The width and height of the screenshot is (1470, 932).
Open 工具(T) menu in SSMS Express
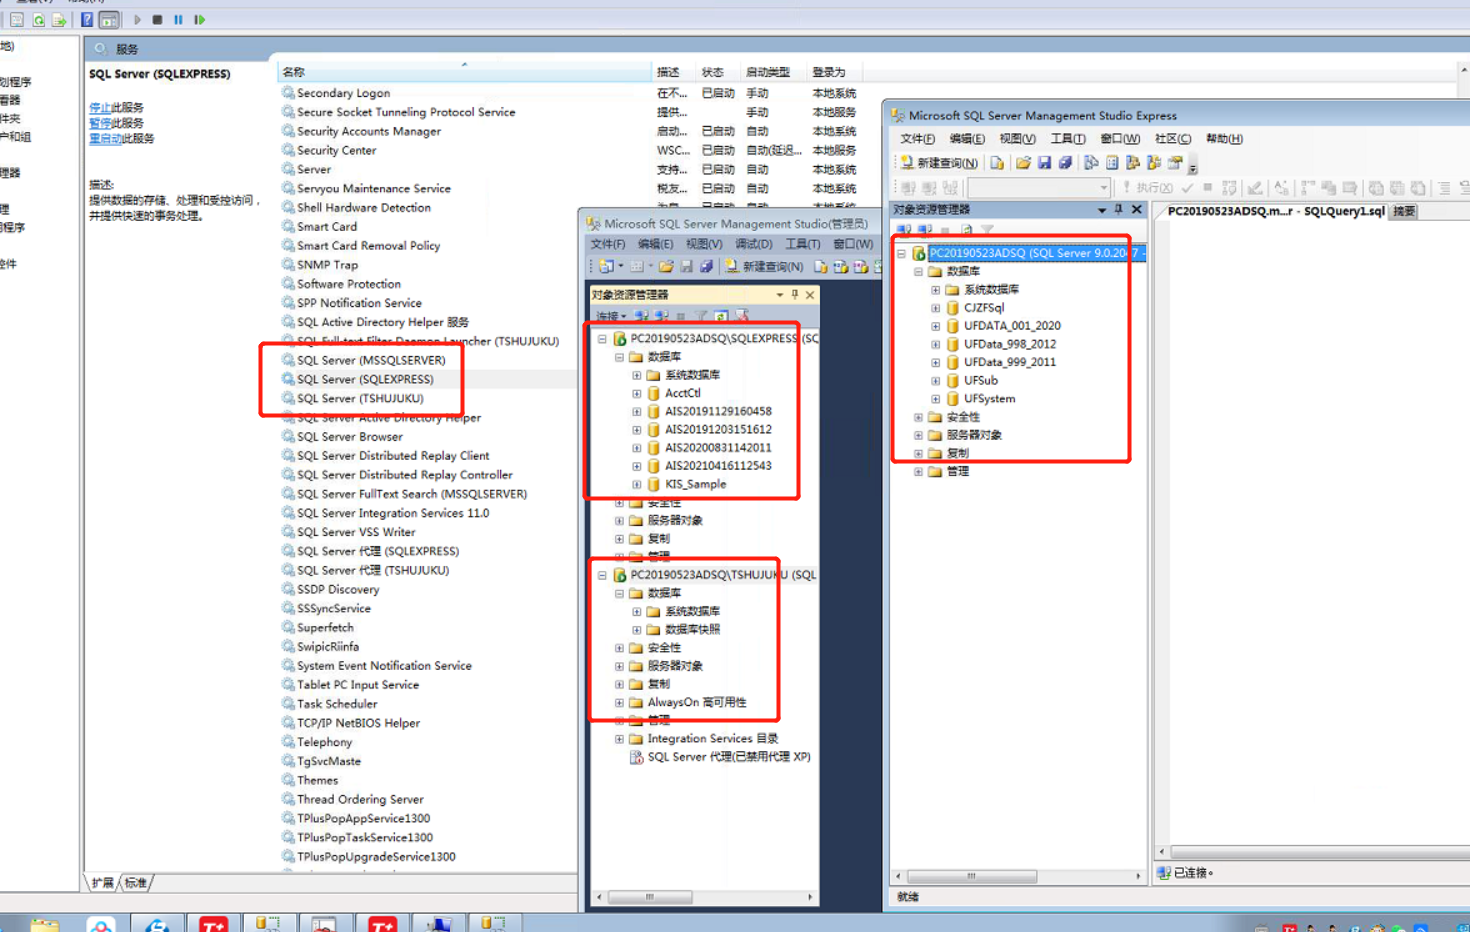pos(1067,139)
